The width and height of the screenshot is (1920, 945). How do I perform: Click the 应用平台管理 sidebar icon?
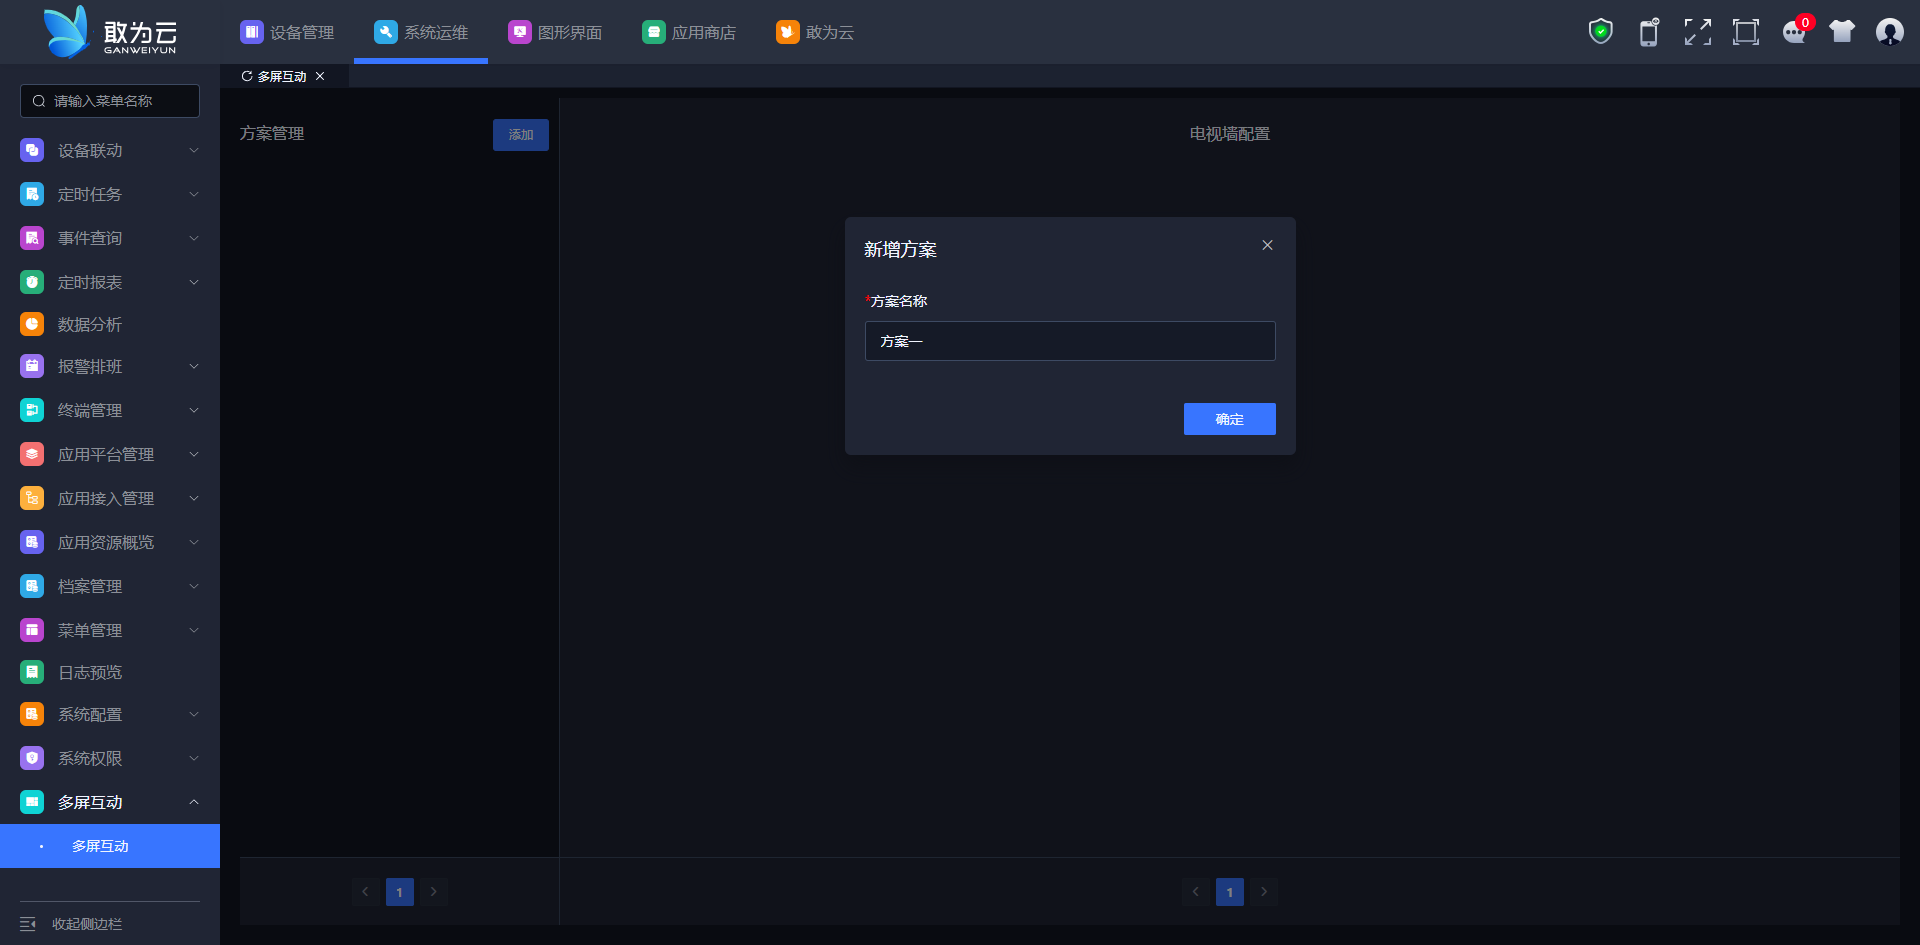[x=32, y=454]
